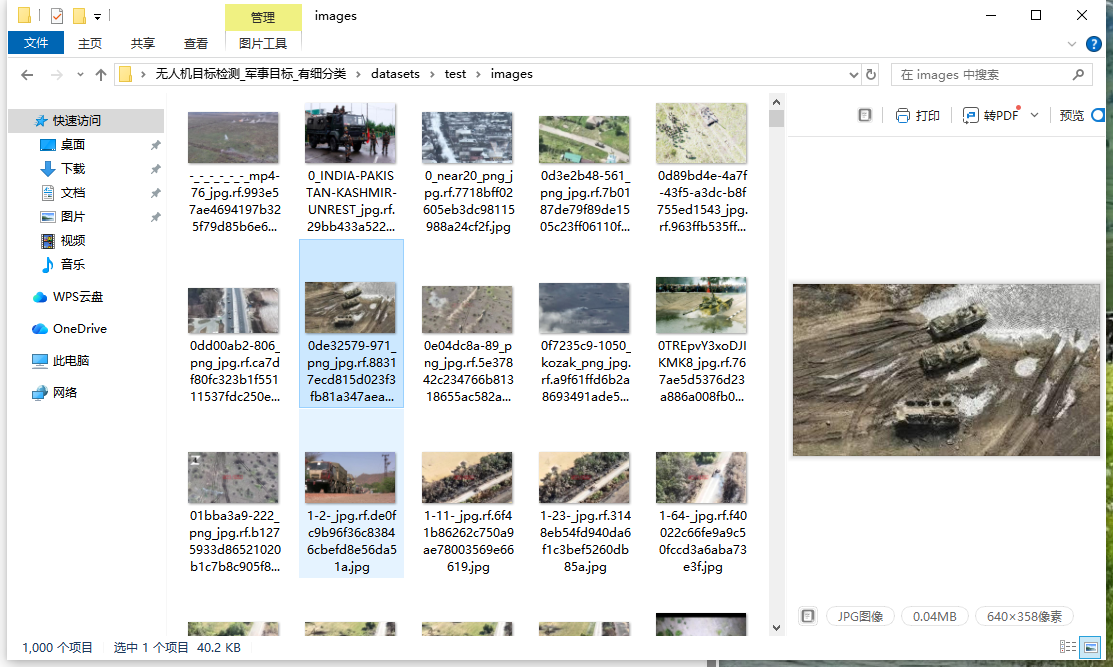Expand the chevron after test breadcrumb

click(478, 74)
